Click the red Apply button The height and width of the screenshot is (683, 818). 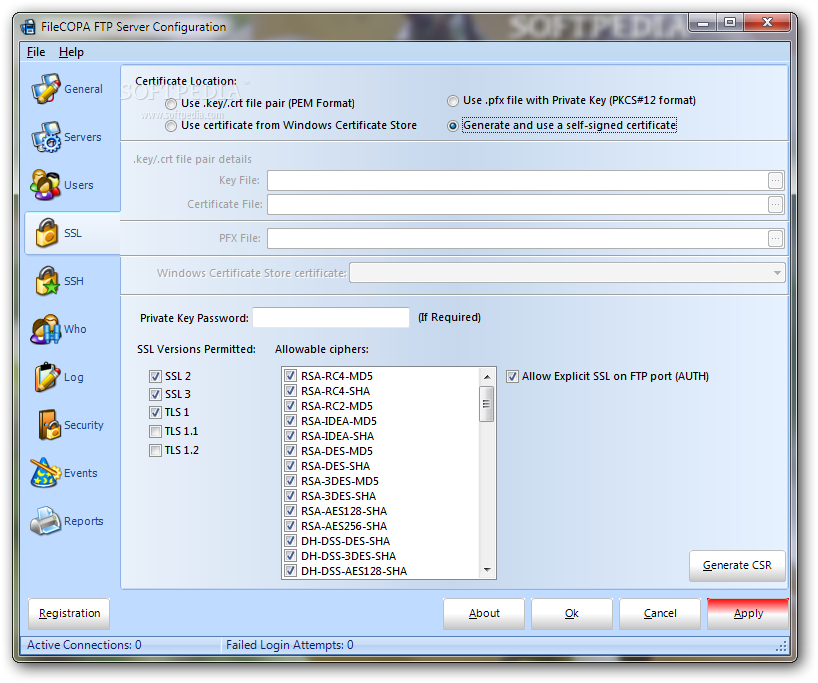[748, 614]
